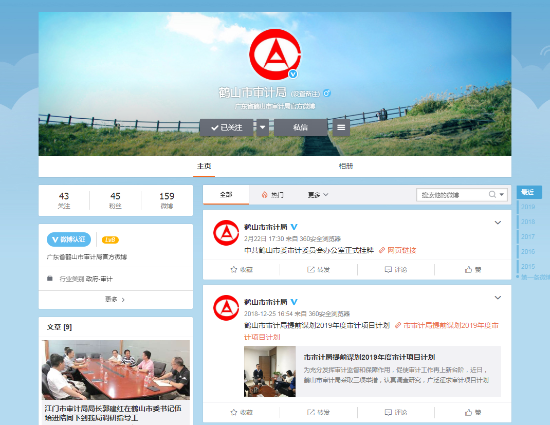Focus the weibo search input field

(452, 195)
